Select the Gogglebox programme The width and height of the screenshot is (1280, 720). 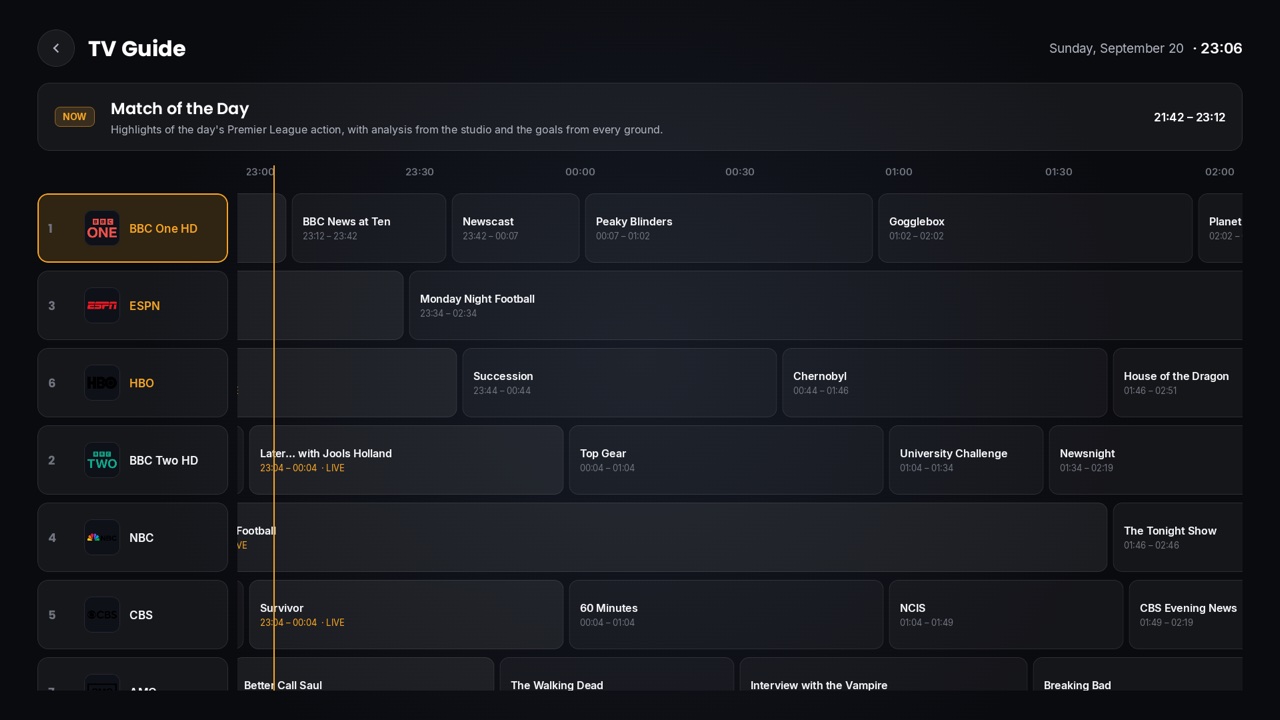point(1035,228)
